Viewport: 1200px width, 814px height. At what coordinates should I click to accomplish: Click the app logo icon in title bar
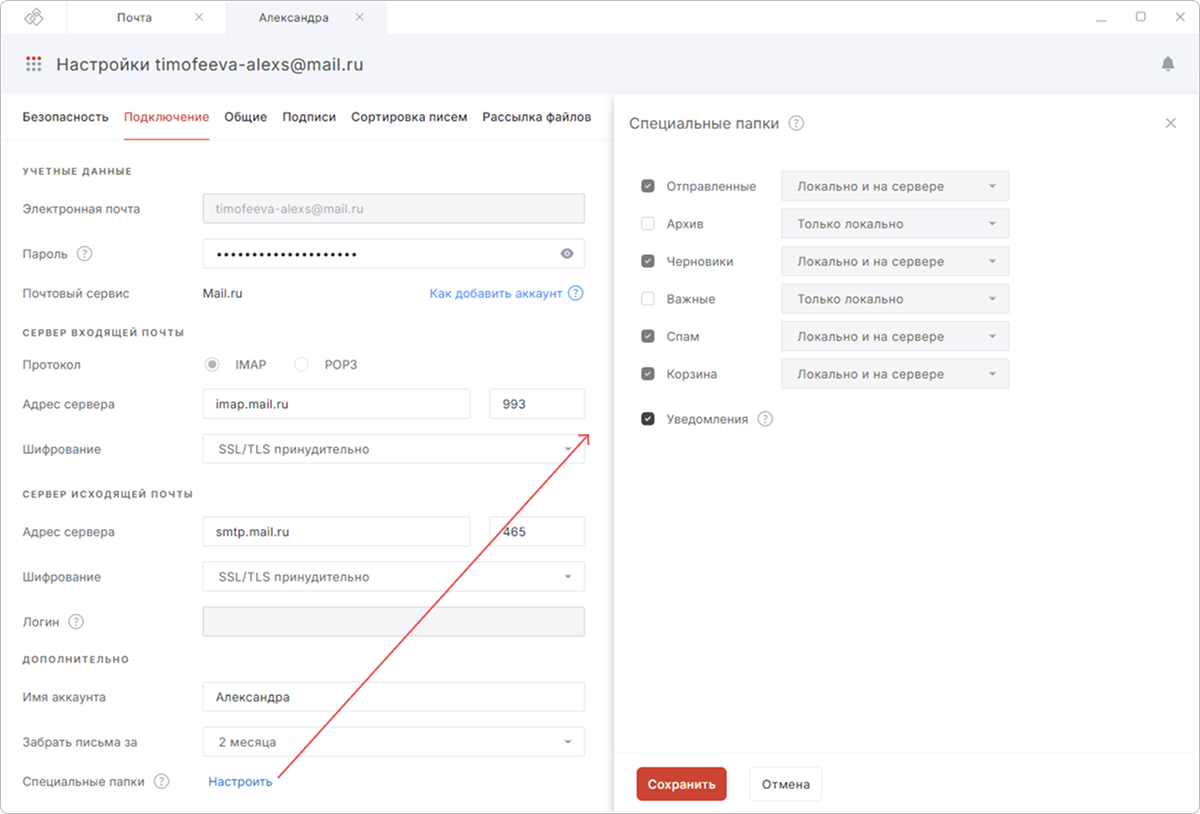34,18
